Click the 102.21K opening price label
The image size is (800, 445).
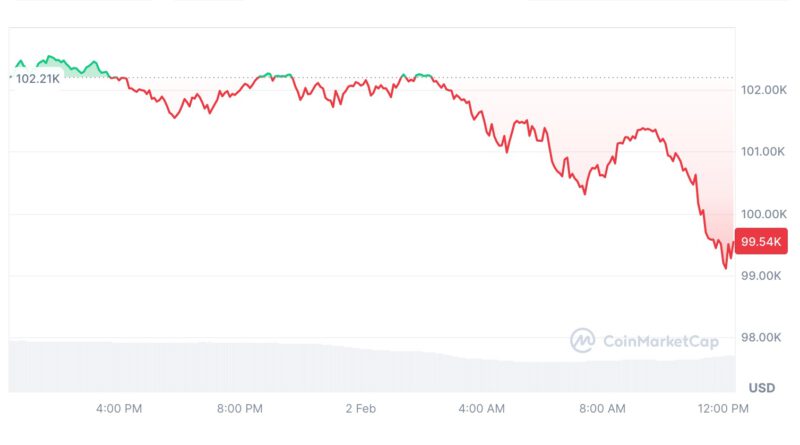[x=36, y=77]
